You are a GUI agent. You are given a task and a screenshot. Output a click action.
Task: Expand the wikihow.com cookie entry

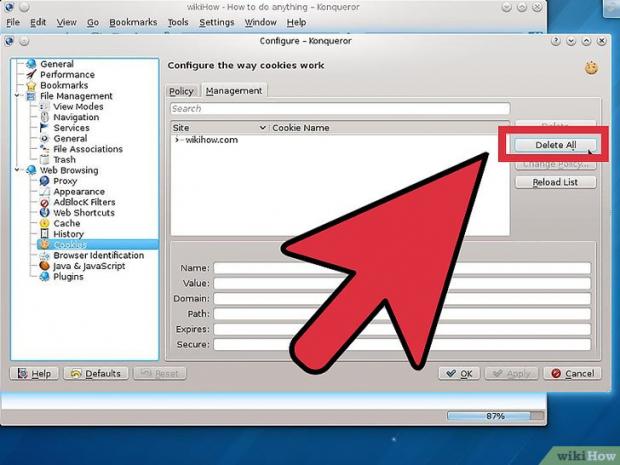(177, 140)
